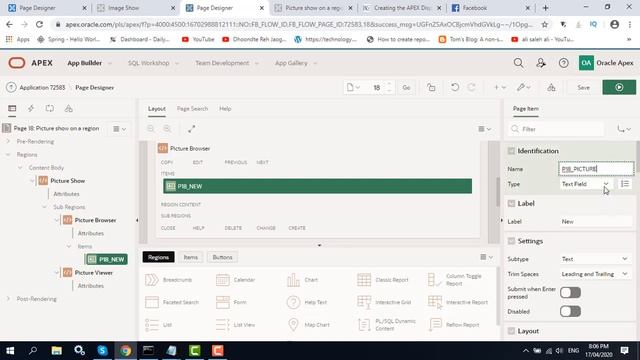Image resolution: width=640 pixels, height=360 pixels.
Task: Open the Help tab in center pane
Action: pyautogui.click(x=225, y=109)
